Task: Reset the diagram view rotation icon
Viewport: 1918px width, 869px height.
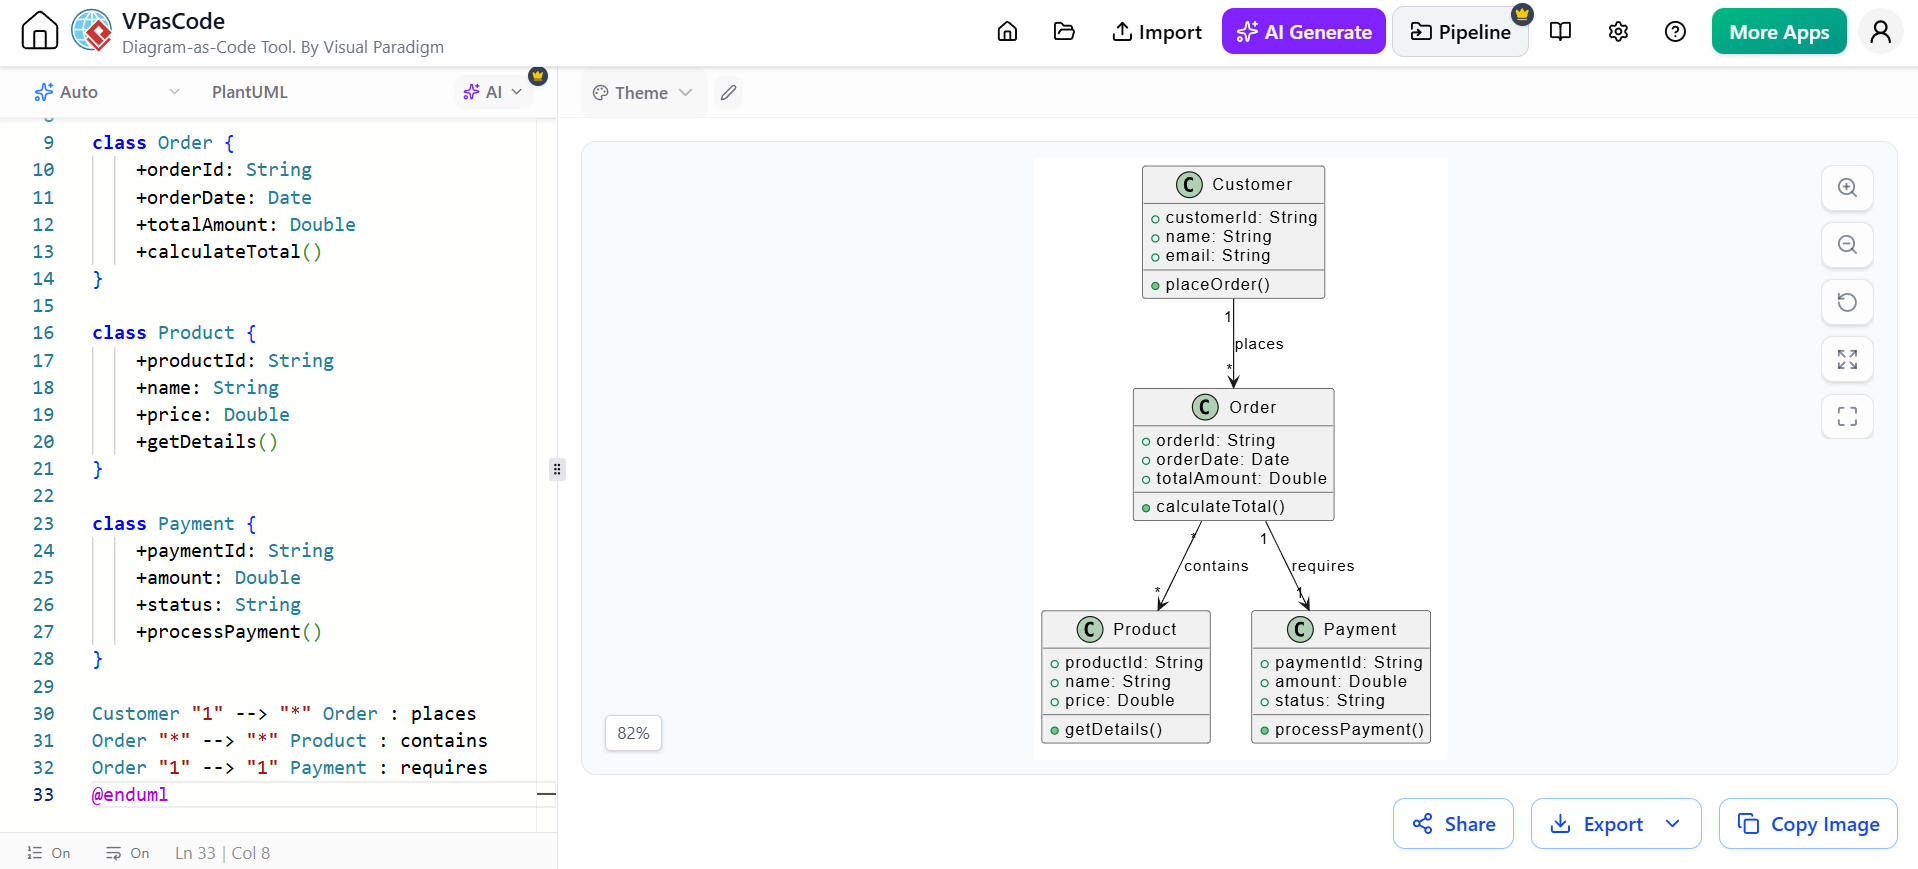Action: pos(1847,302)
